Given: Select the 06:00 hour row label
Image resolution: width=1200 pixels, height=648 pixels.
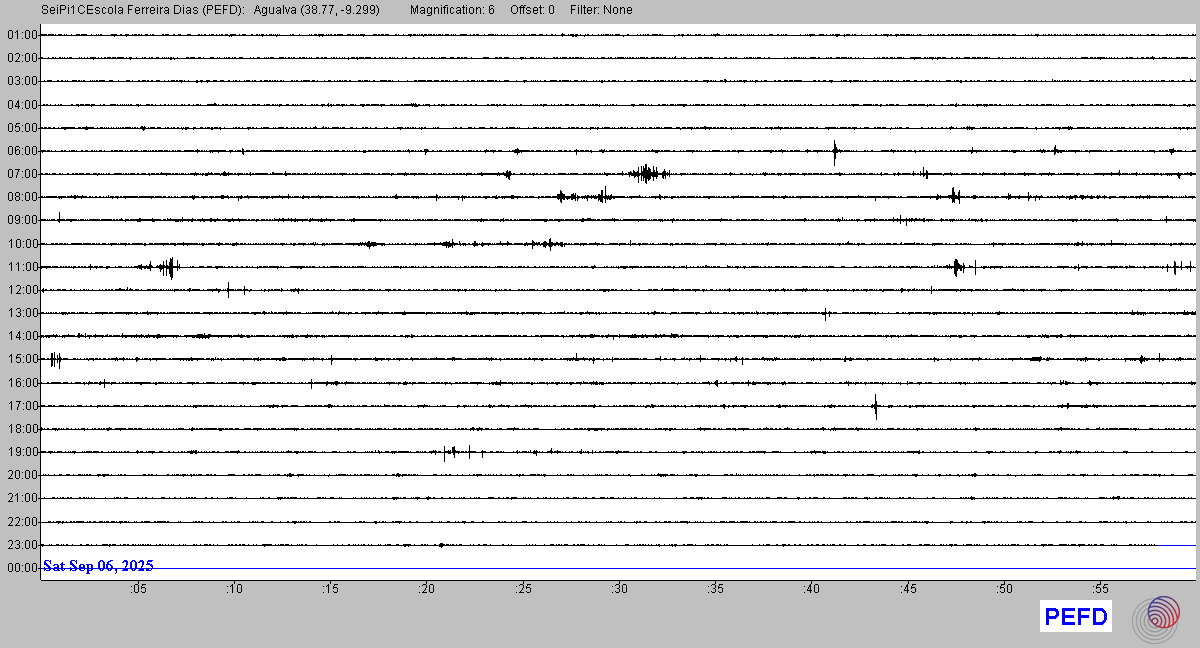Looking at the screenshot, I should 22,151.
